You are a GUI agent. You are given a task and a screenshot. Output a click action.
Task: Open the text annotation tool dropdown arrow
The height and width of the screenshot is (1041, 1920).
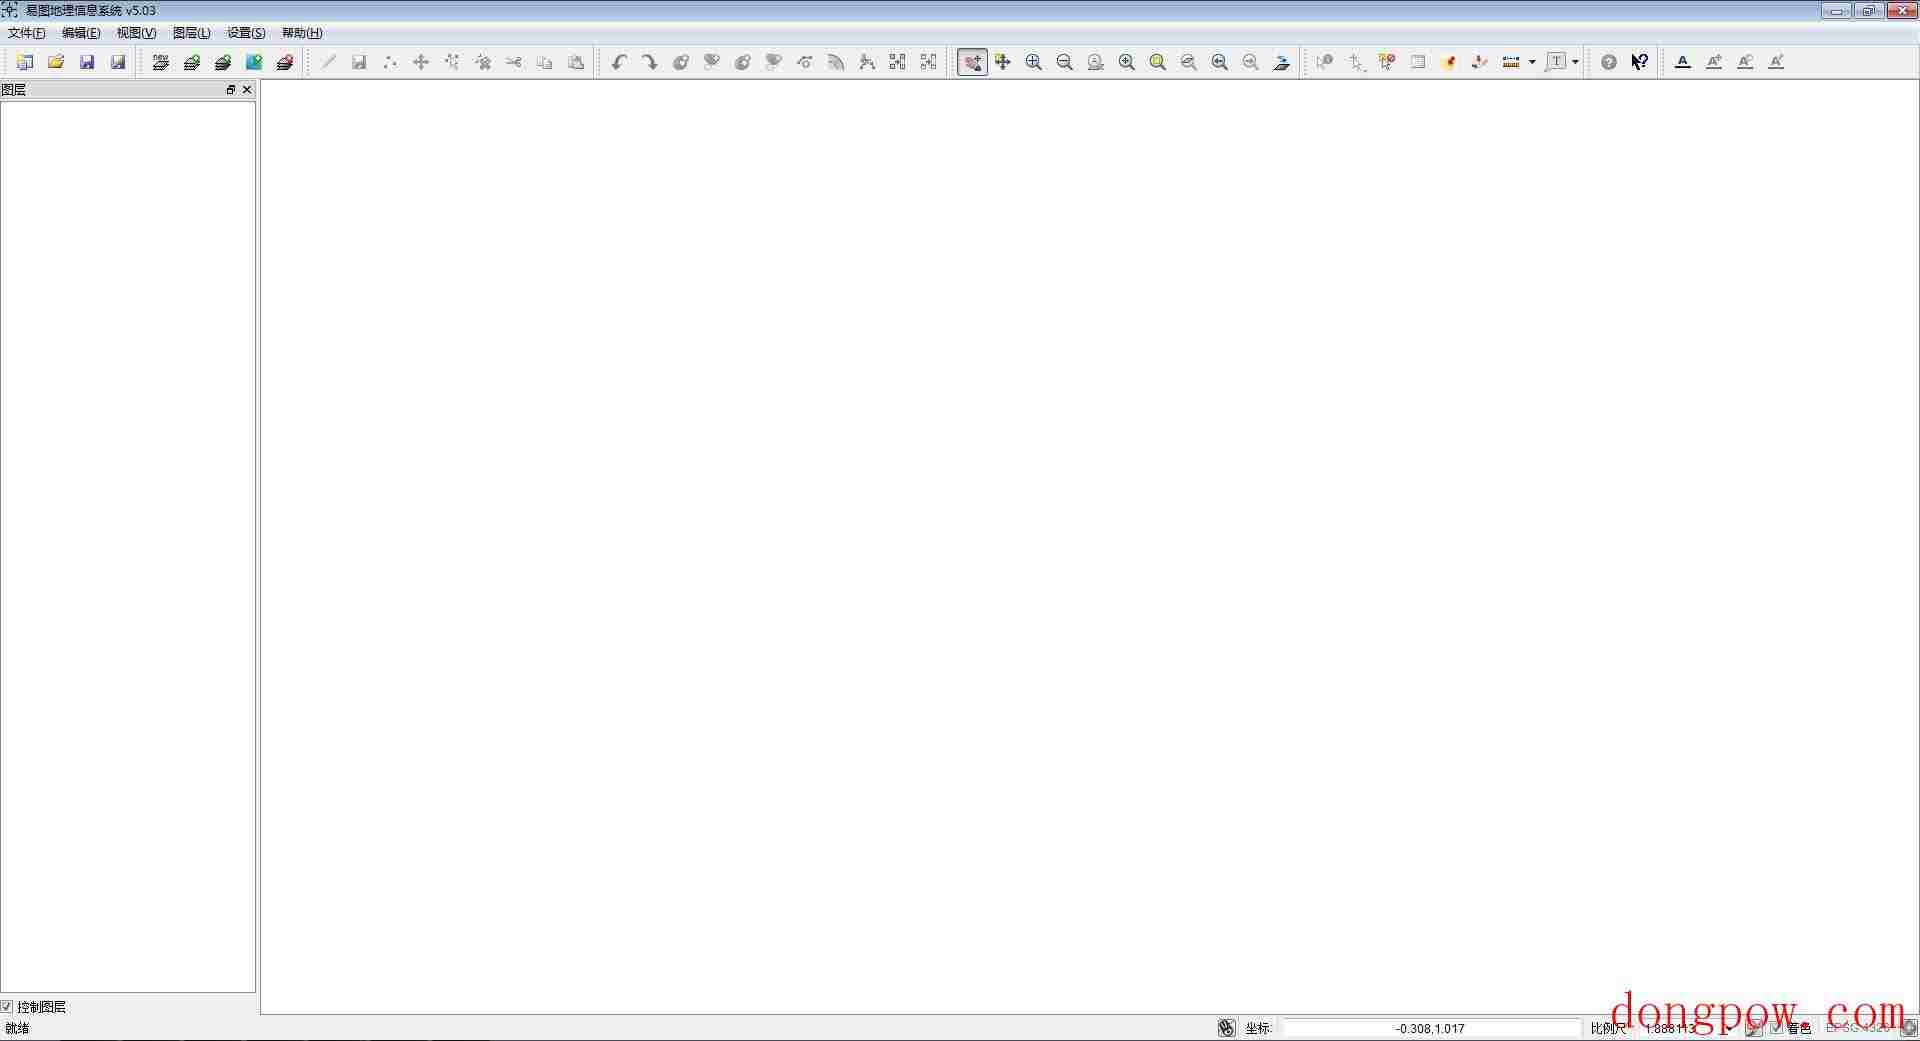pyautogui.click(x=1575, y=62)
